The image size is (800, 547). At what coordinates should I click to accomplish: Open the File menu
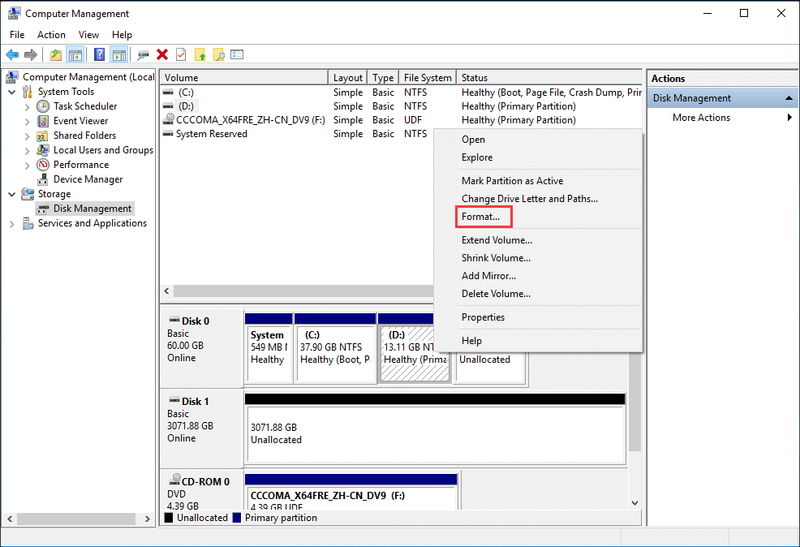[17, 35]
